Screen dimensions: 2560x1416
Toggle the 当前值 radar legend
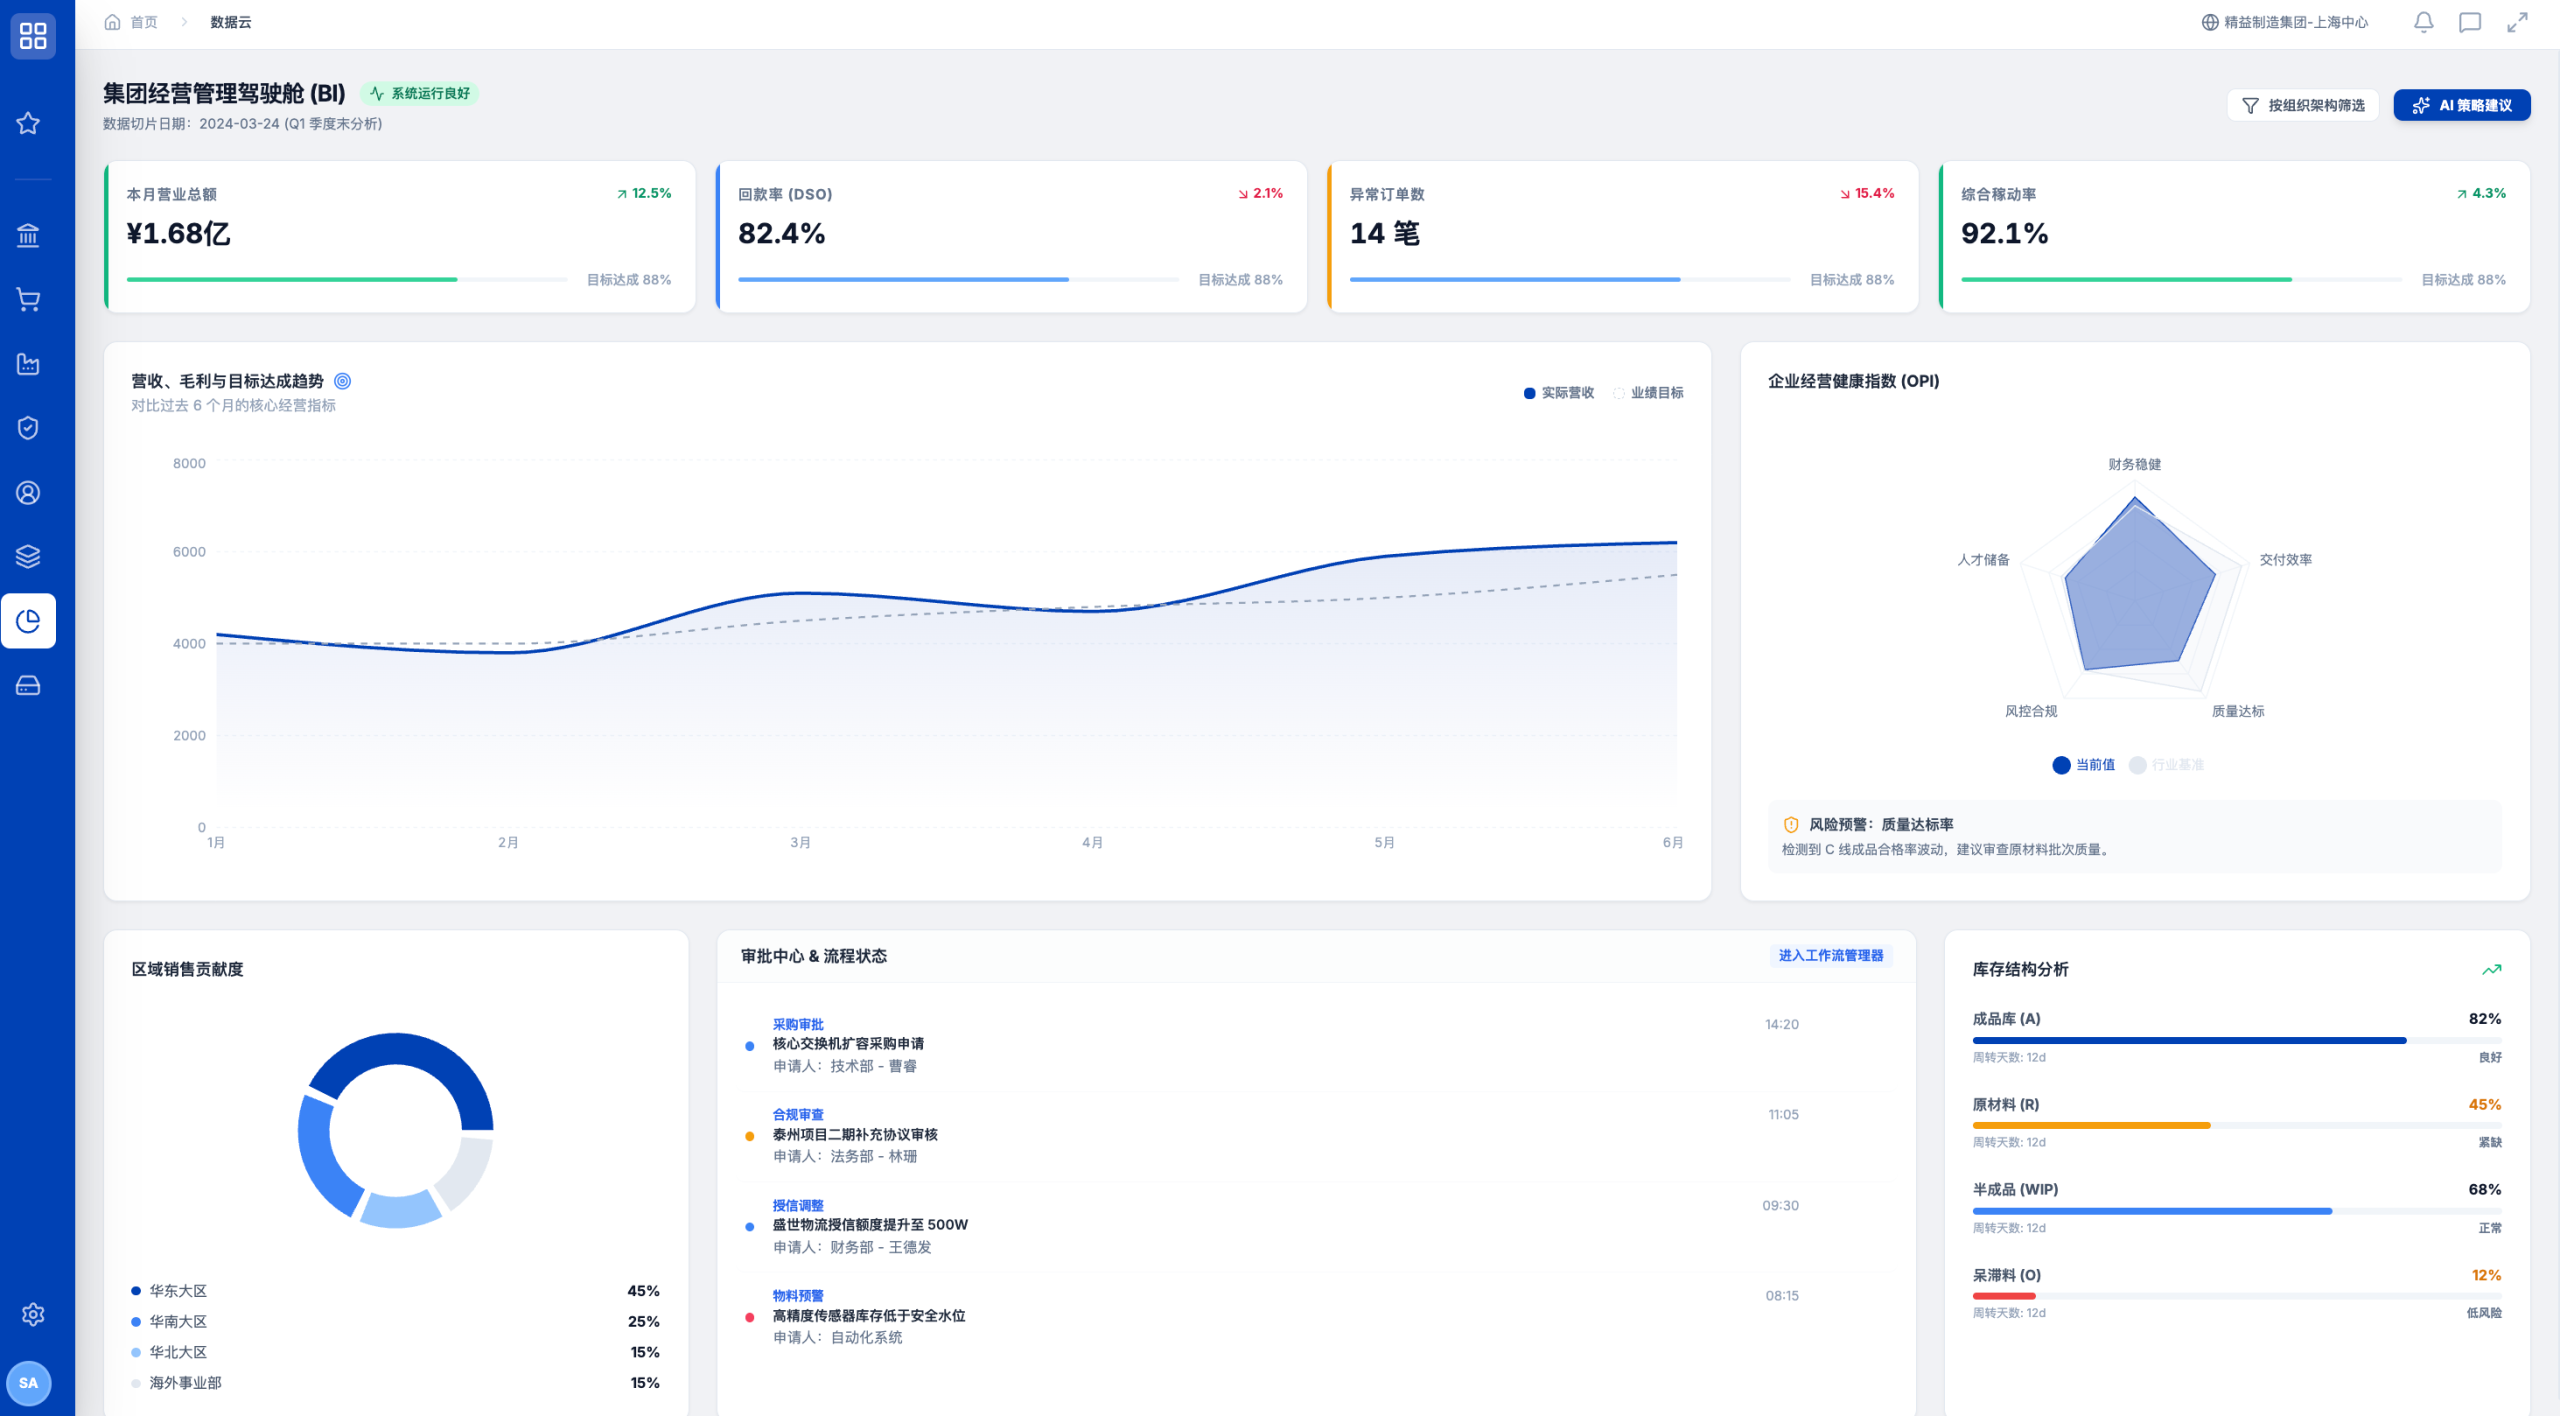tap(2084, 765)
